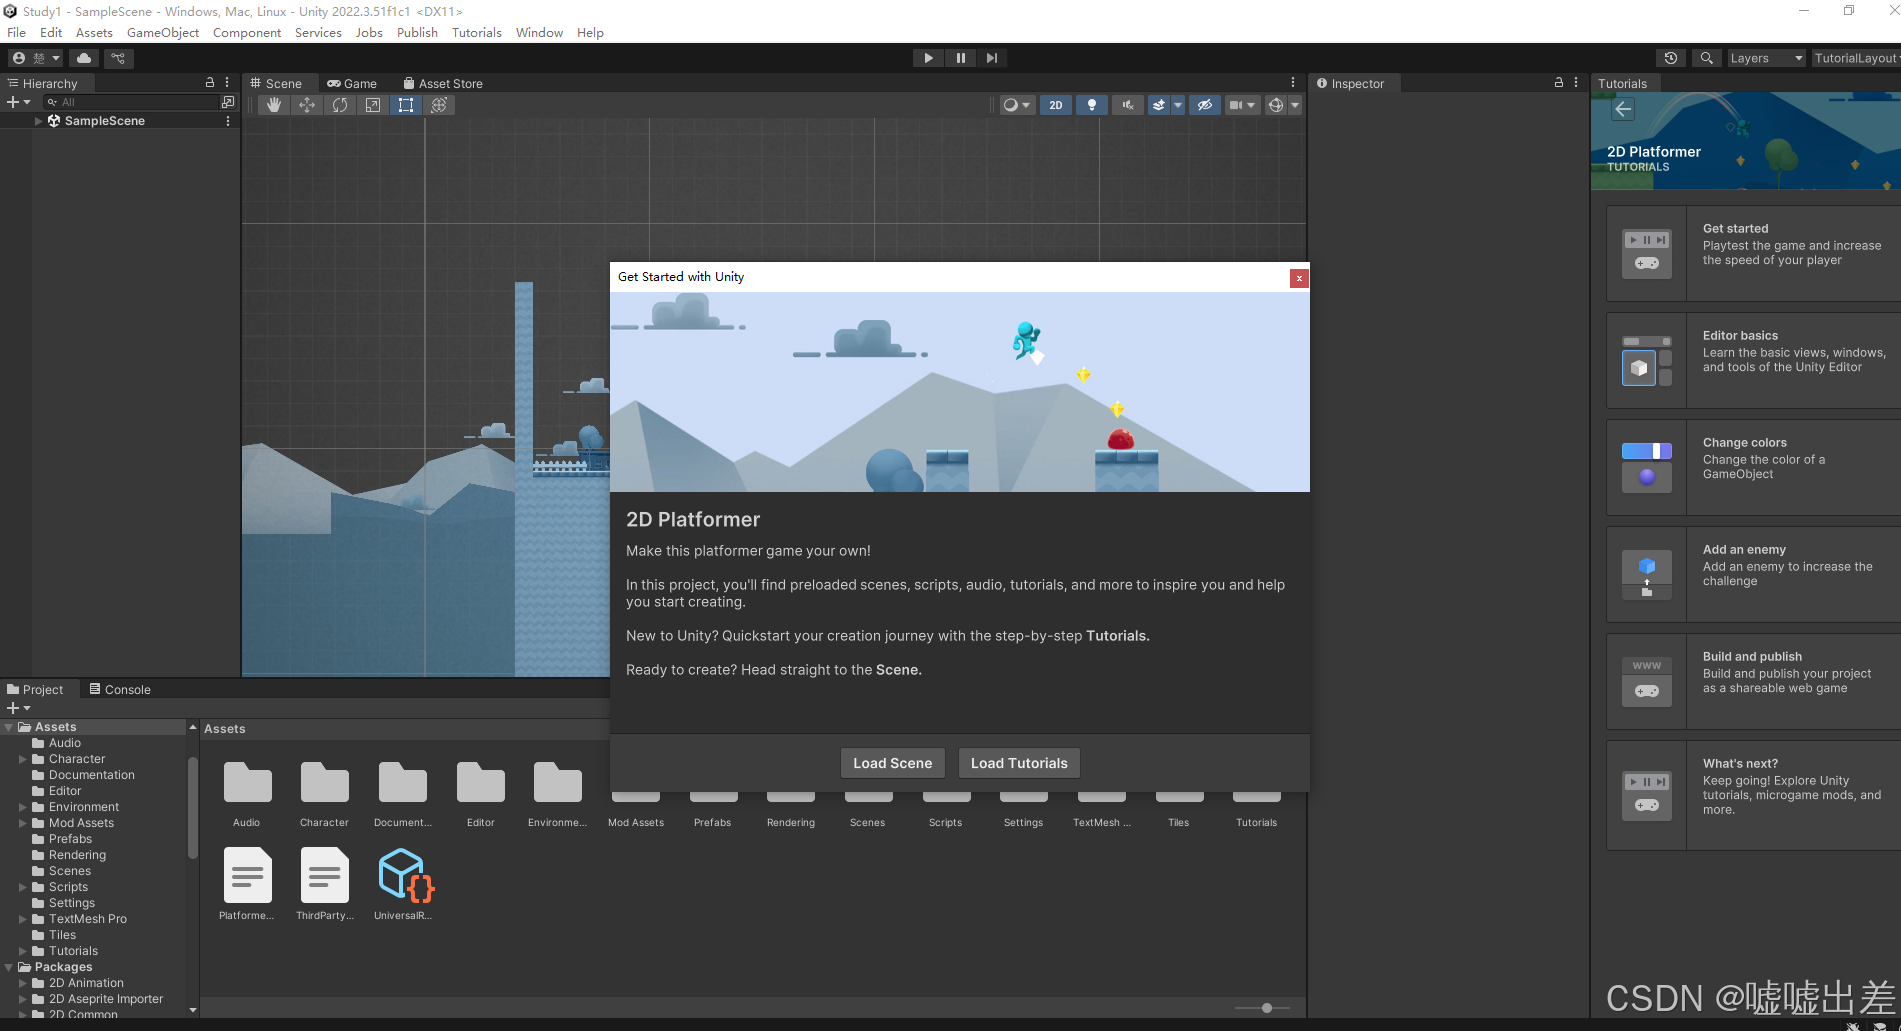Toggle hidden objects scene visibility
The image size is (1901, 1031).
point(1205,105)
